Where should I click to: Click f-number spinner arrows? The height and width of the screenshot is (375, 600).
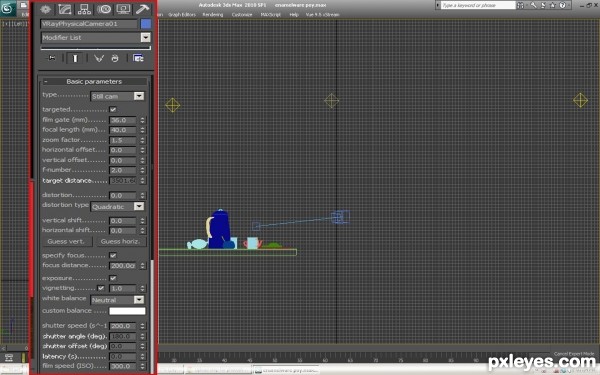[142, 170]
